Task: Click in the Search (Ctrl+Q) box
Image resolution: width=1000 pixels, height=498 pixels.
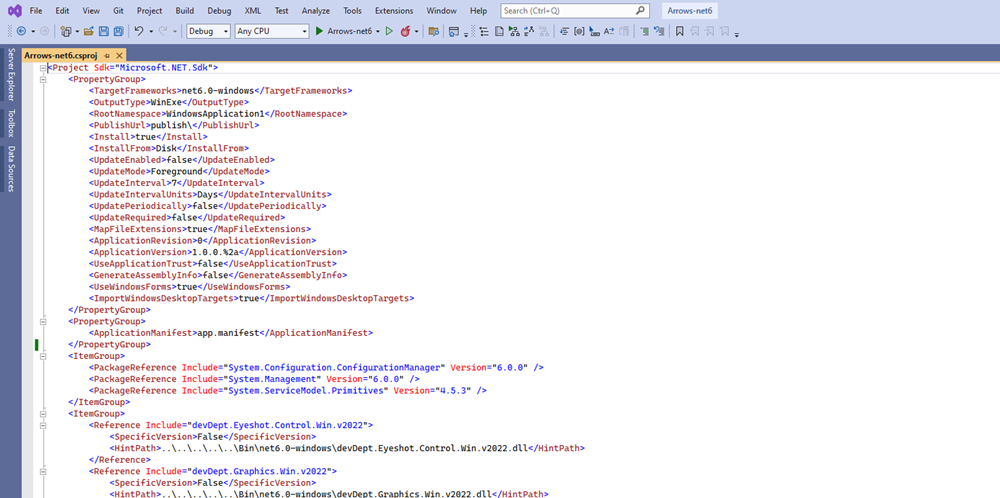Action: pyautogui.click(x=567, y=10)
